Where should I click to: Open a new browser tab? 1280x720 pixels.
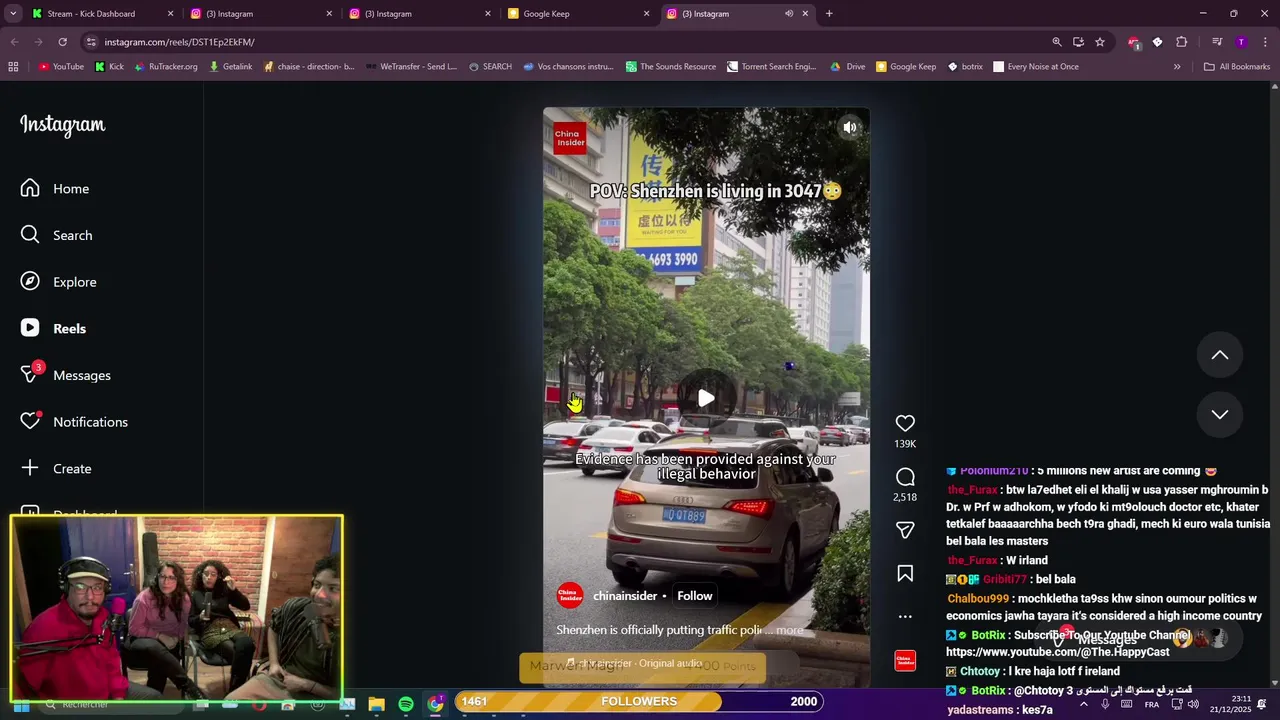[x=829, y=14]
